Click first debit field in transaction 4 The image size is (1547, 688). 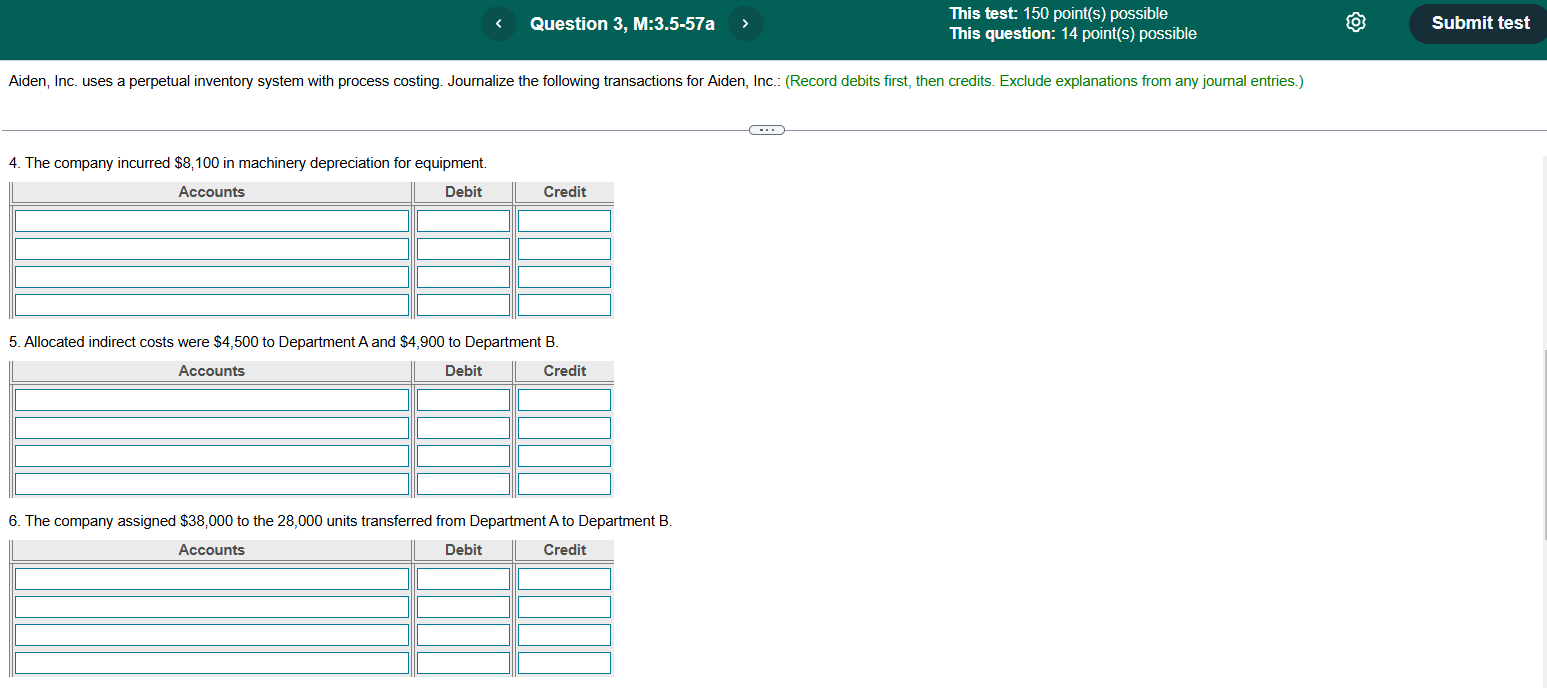[463, 221]
